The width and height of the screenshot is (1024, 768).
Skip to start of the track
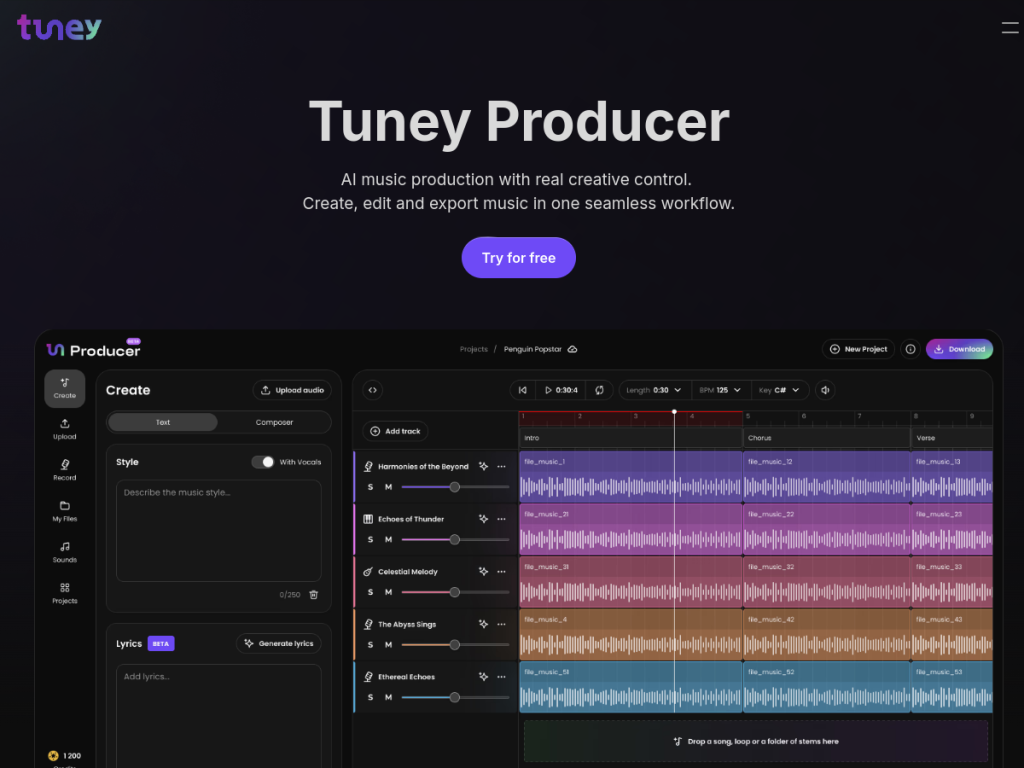pyautogui.click(x=522, y=390)
